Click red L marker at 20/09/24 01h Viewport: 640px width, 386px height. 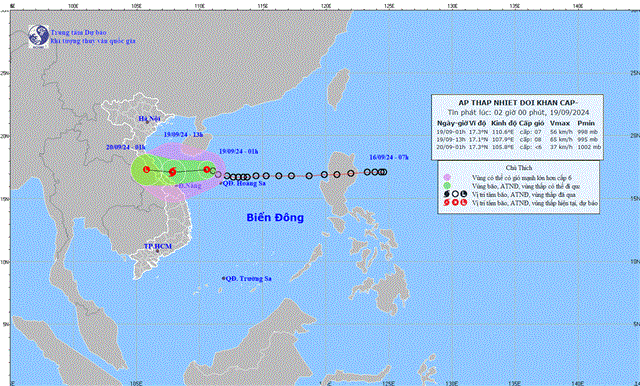click(147, 169)
